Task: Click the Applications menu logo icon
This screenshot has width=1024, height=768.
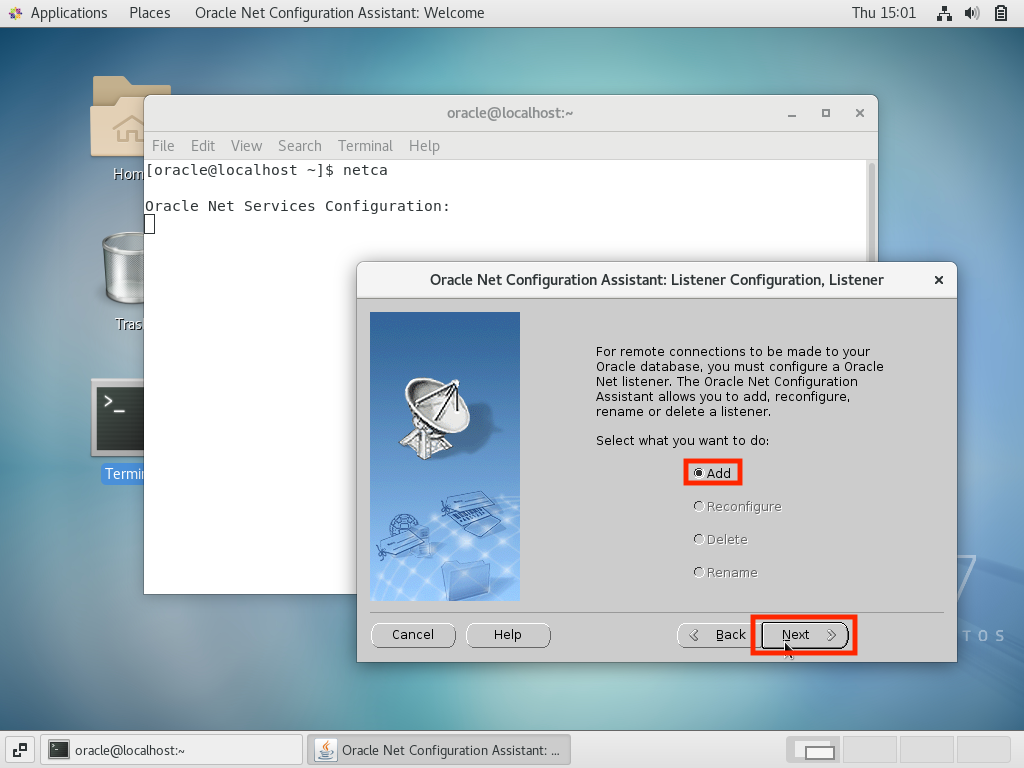Action: click(x=16, y=13)
